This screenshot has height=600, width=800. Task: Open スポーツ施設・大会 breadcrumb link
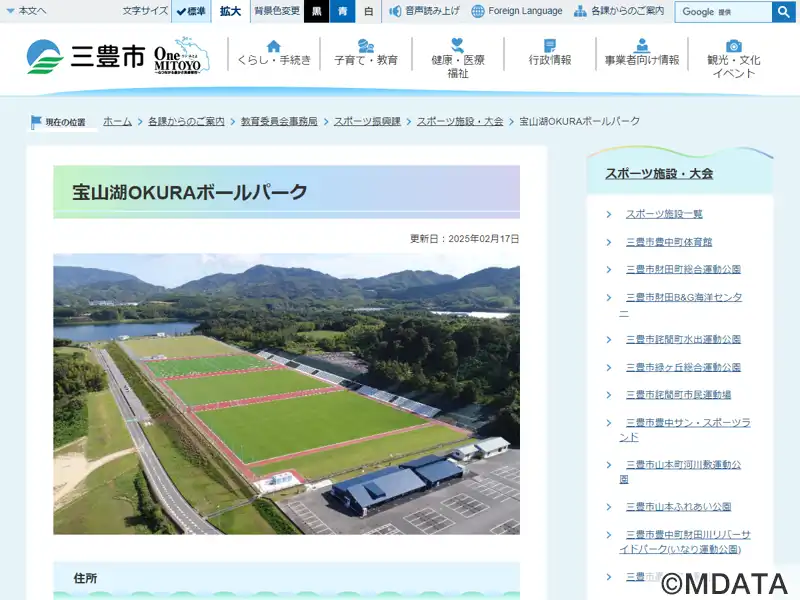pyautogui.click(x=460, y=121)
